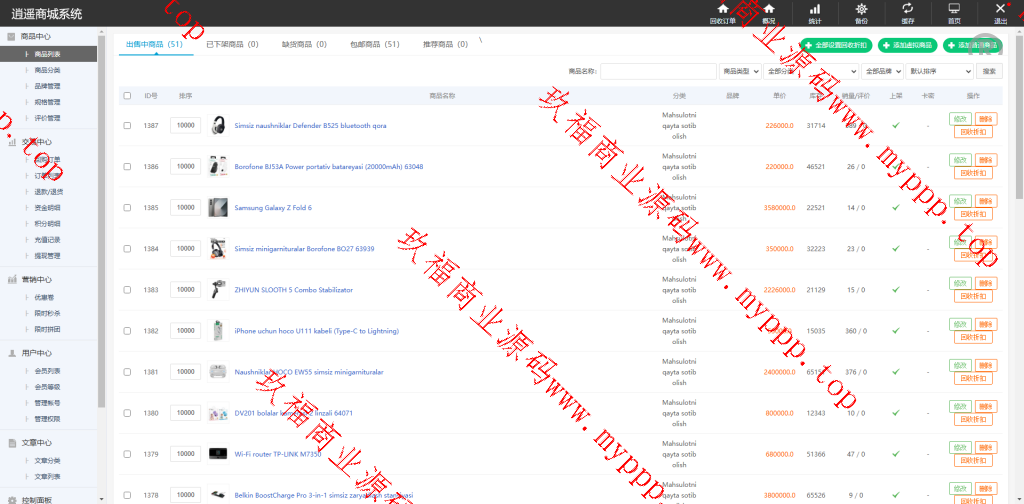Viewport: 1024px width, 504px height.
Task: Switch to the 已下架商品 tab
Action: click(232, 45)
